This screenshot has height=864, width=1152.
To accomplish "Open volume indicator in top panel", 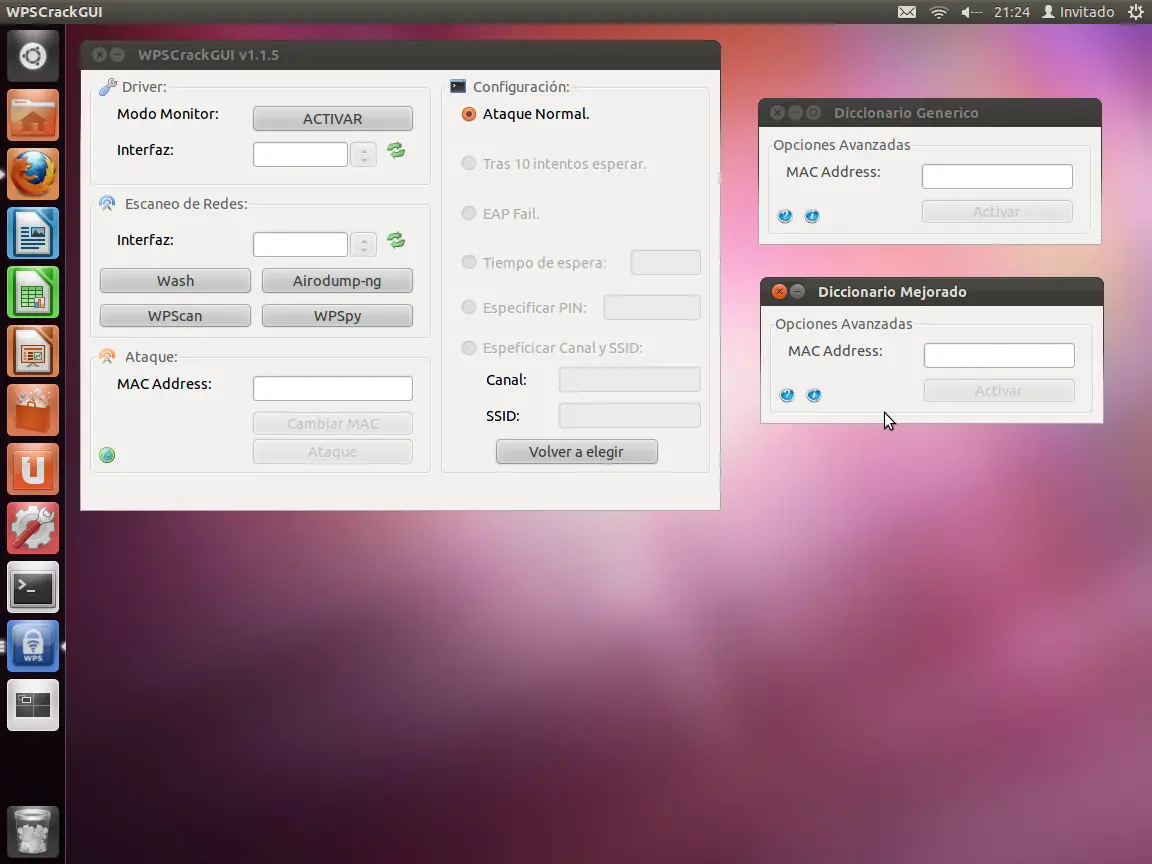I will (971, 12).
